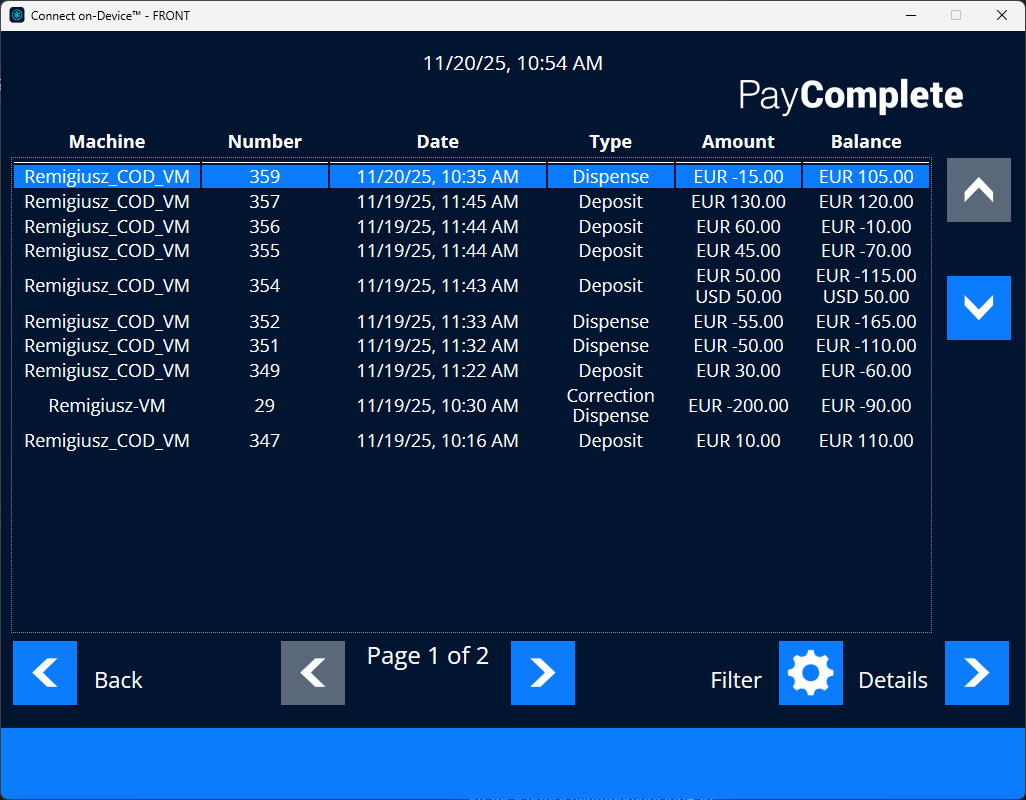Open Details using the blue arrow icon
This screenshot has width=1026, height=800.
point(977,673)
